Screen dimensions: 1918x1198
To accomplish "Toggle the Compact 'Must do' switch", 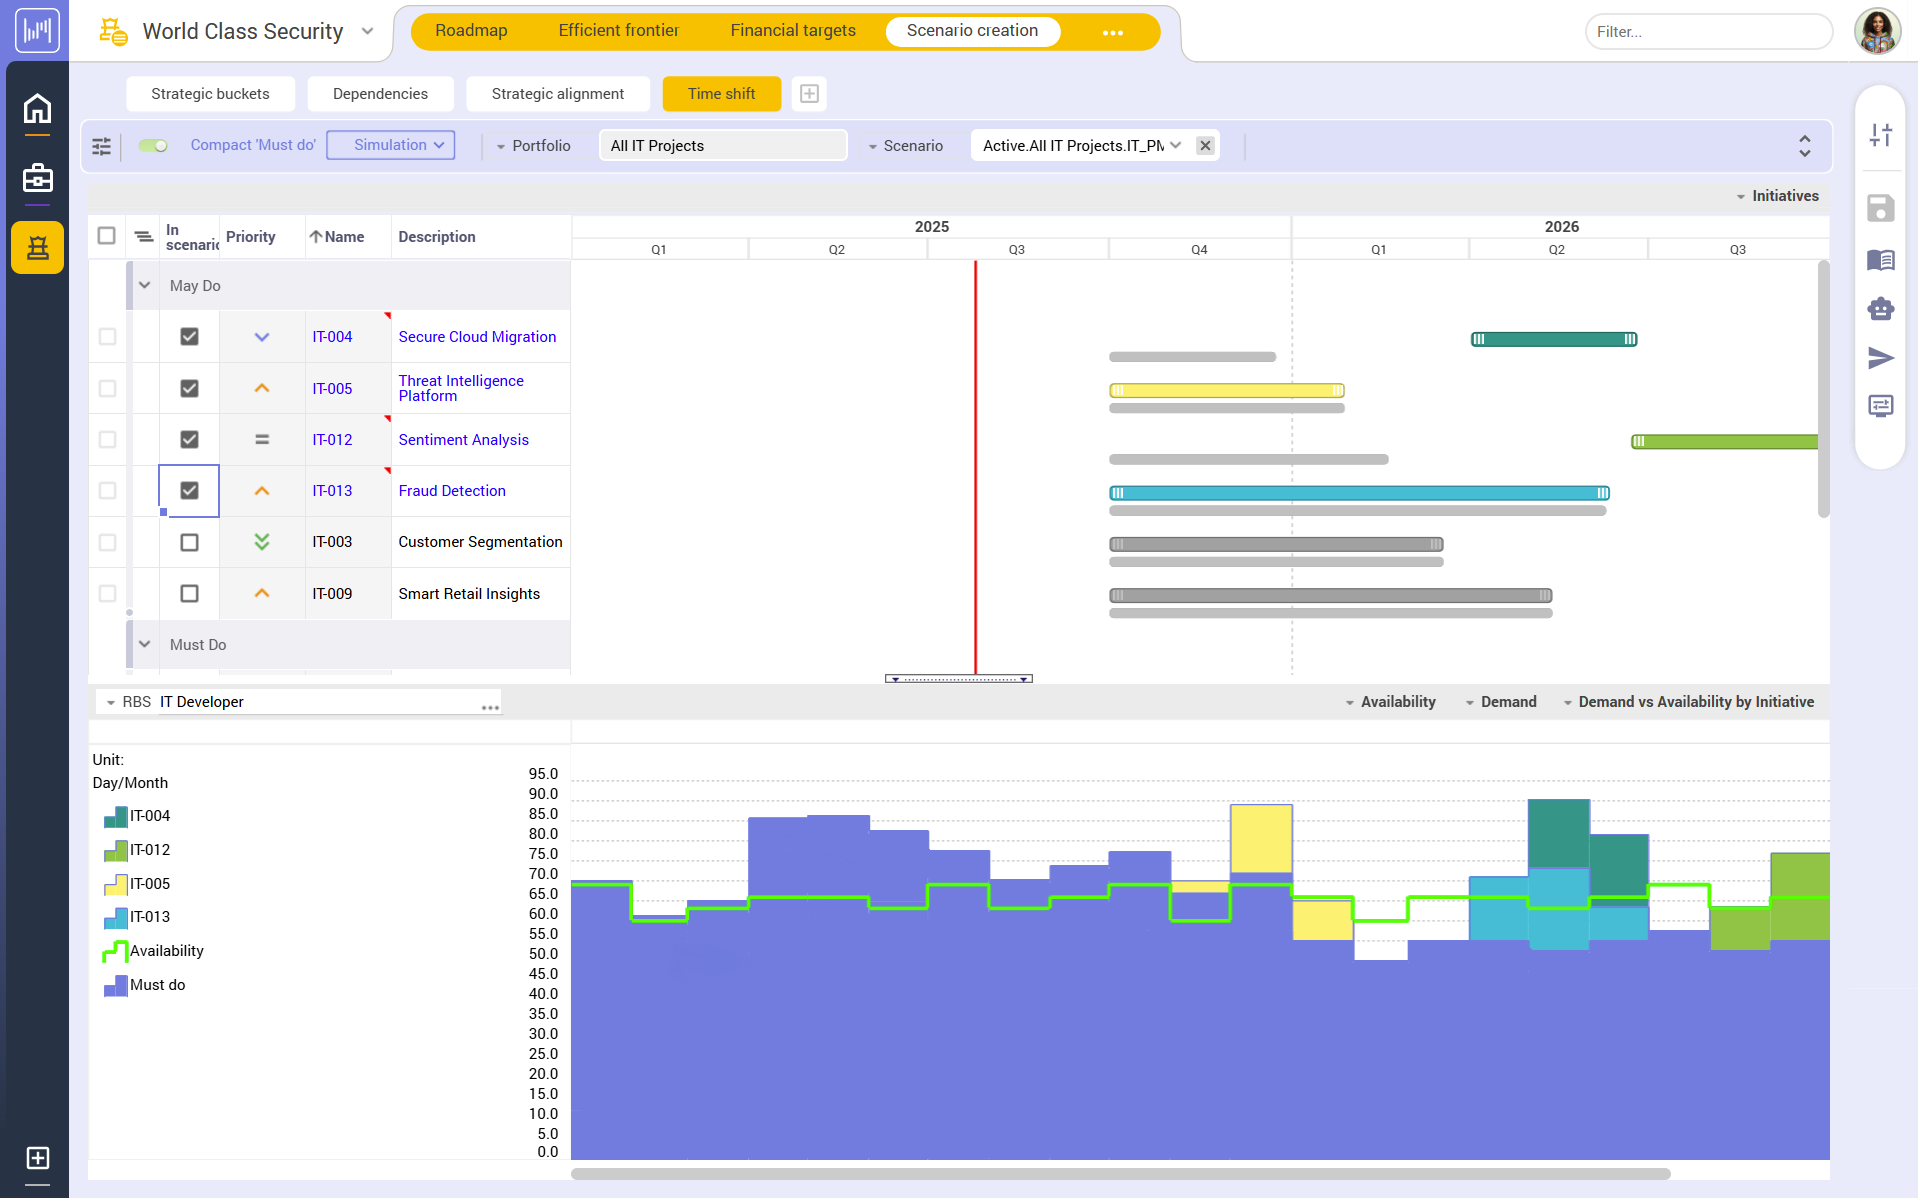I will coord(153,146).
